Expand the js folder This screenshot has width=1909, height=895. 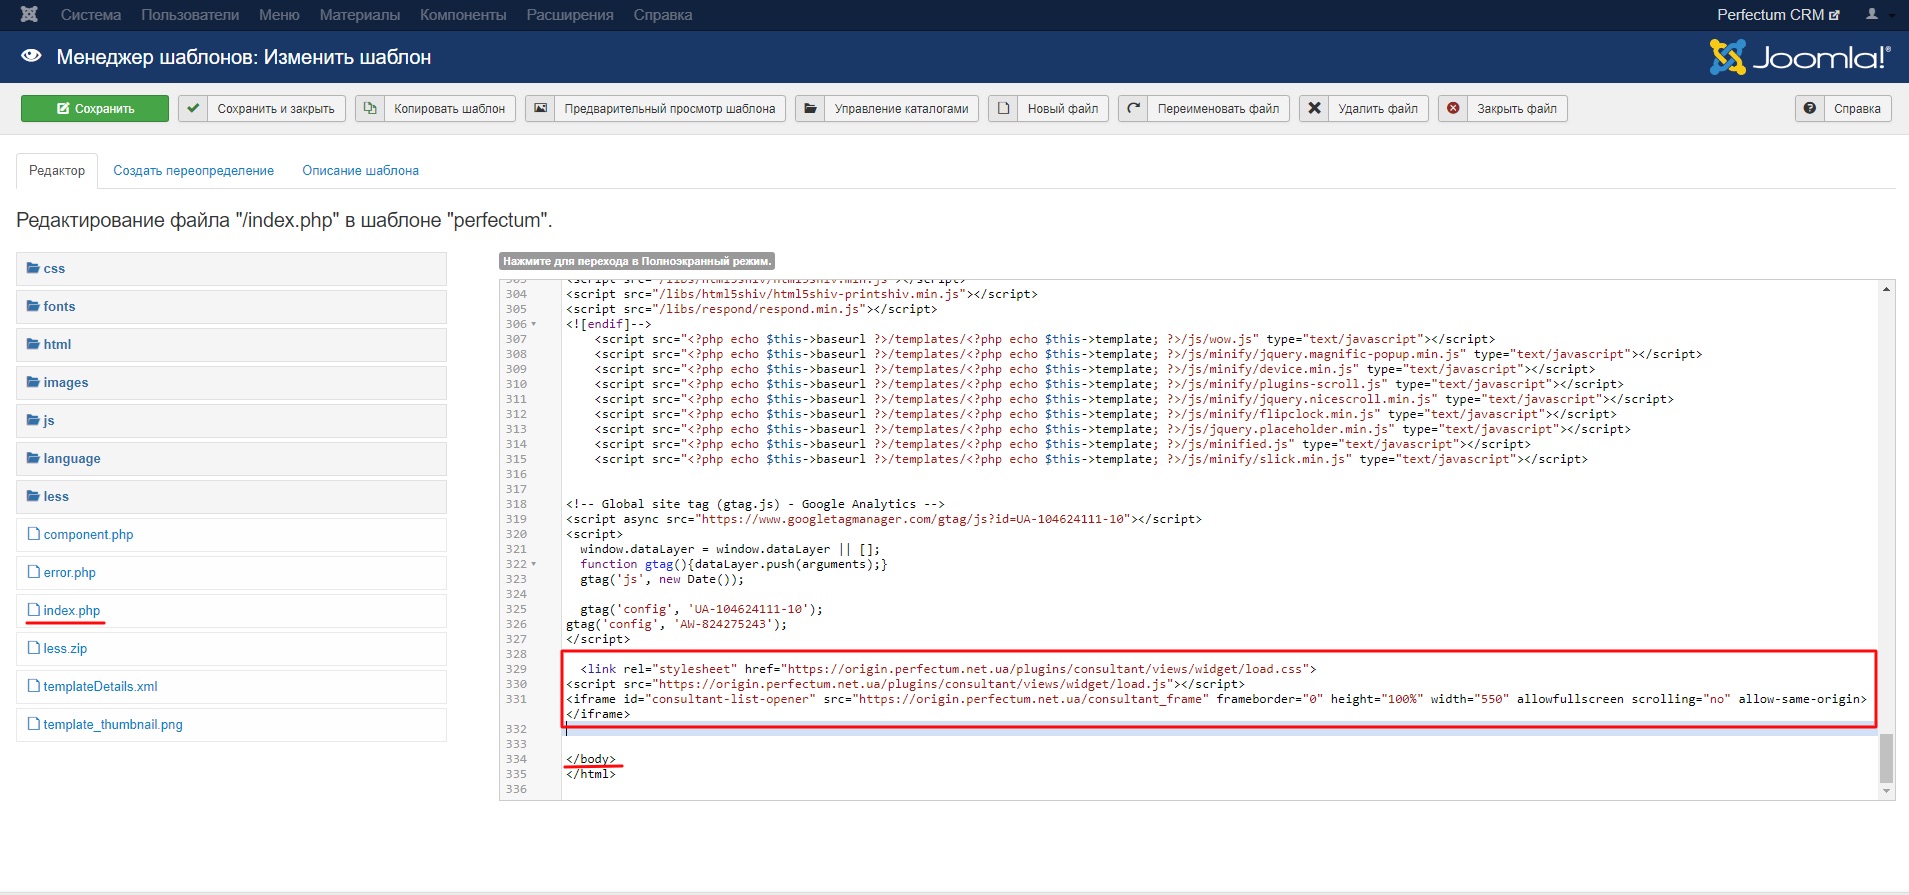tap(231, 421)
